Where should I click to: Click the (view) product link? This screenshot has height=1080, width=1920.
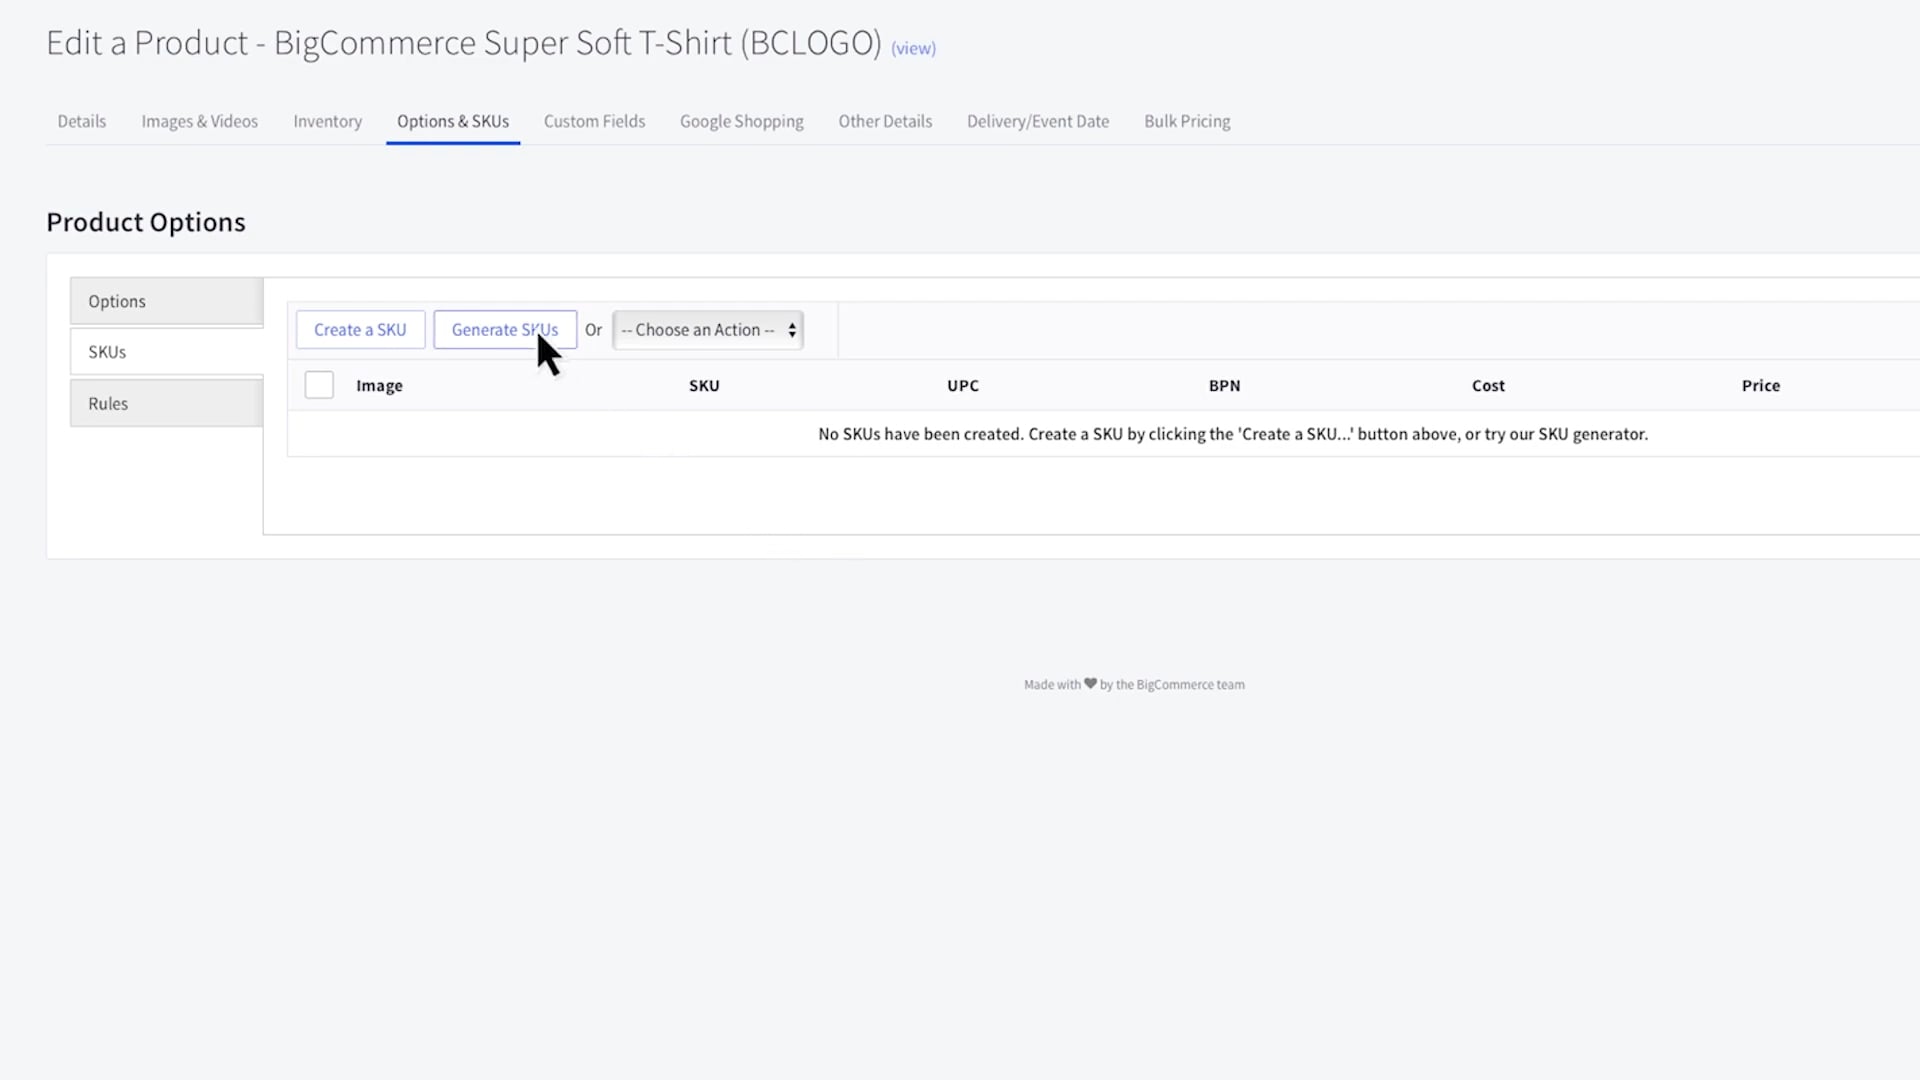[x=913, y=48]
